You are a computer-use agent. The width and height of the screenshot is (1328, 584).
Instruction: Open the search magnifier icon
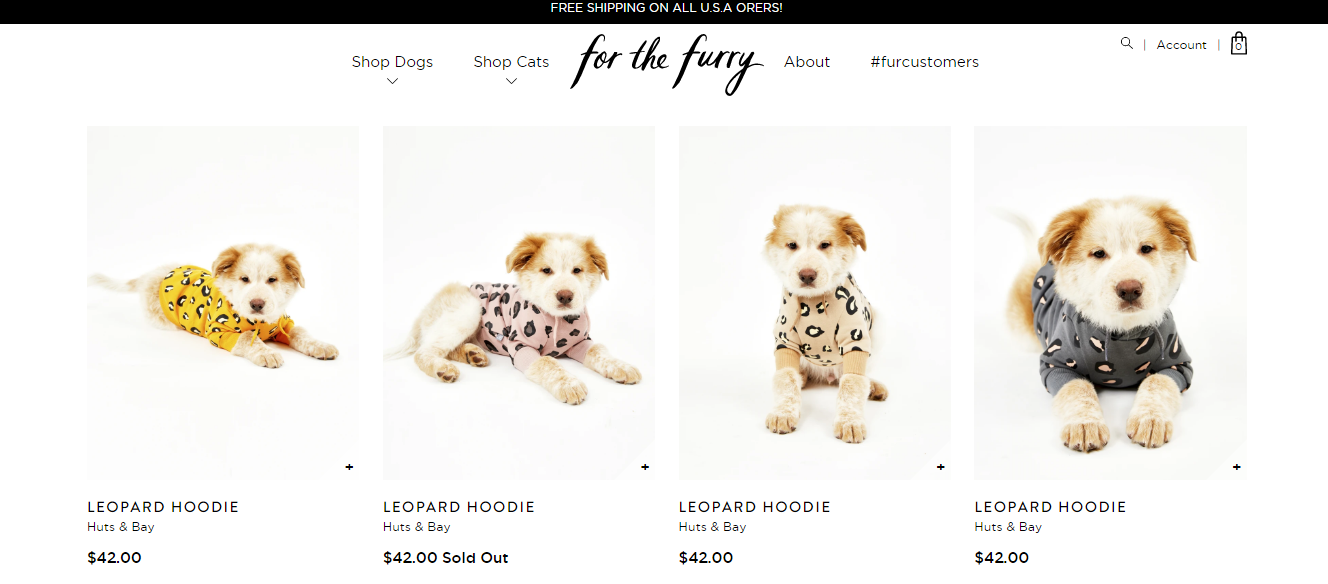point(1127,43)
